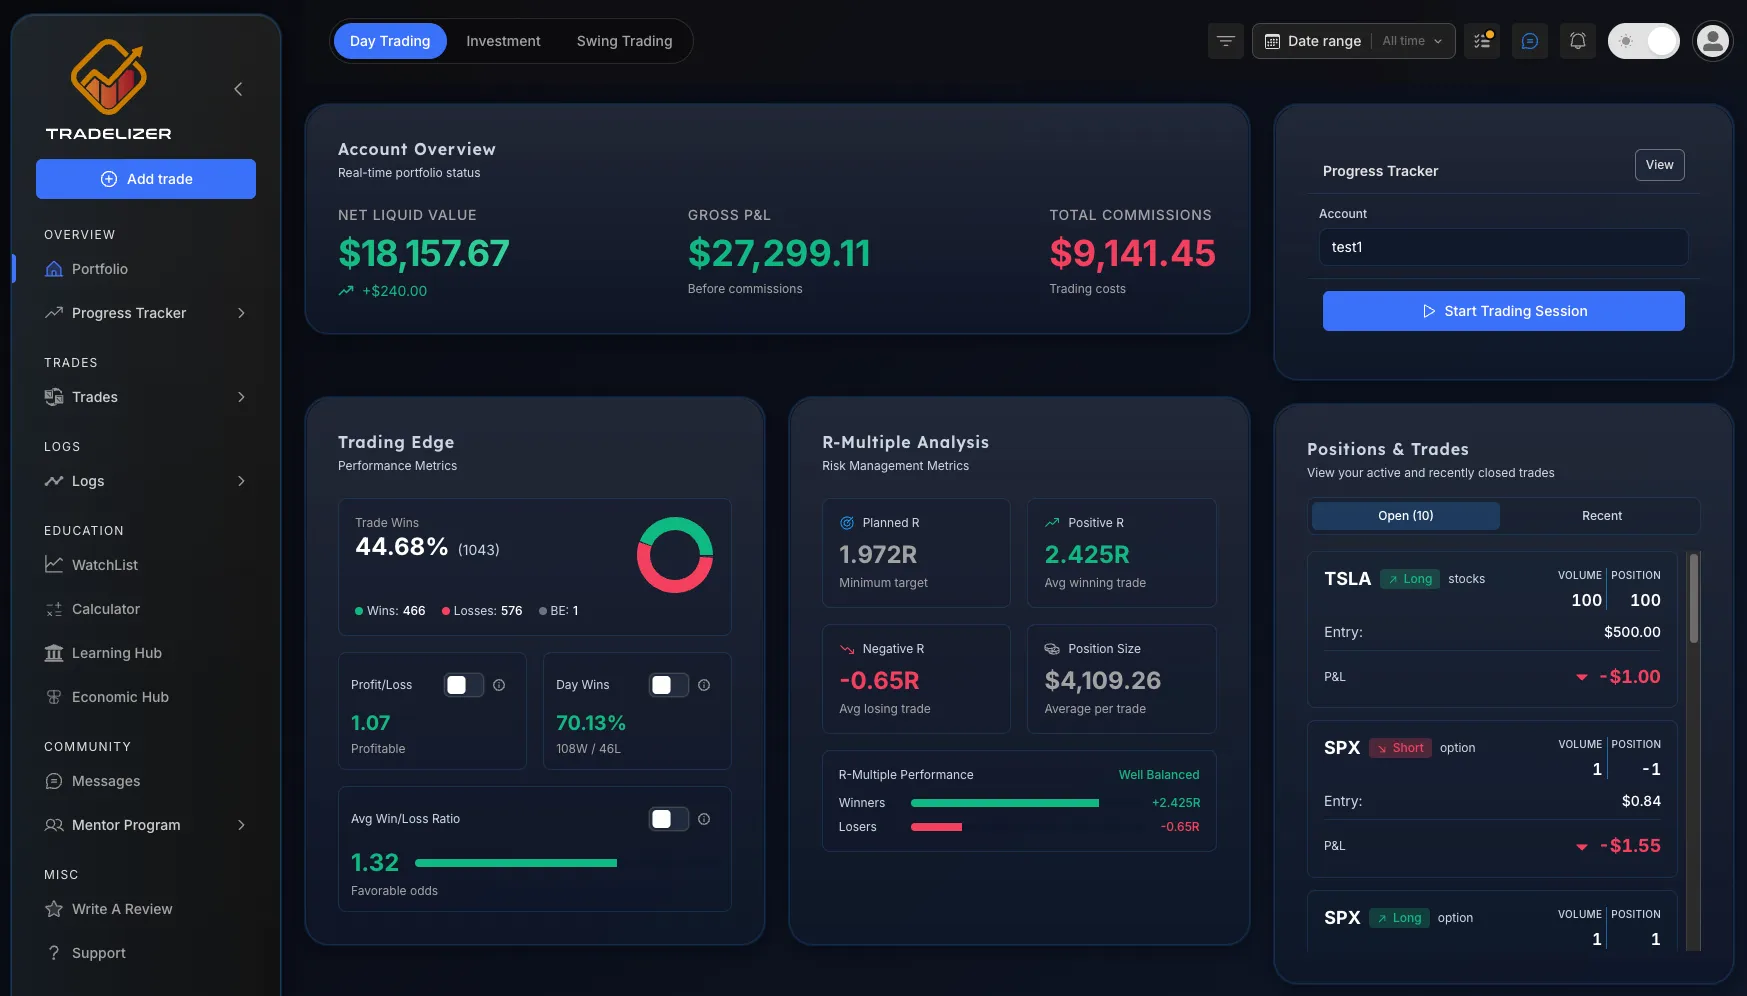Viewport: 1747px width, 996px height.
Task: Toggle the Avg Win/Loss Ratio switch
Action: pos(669,819)
